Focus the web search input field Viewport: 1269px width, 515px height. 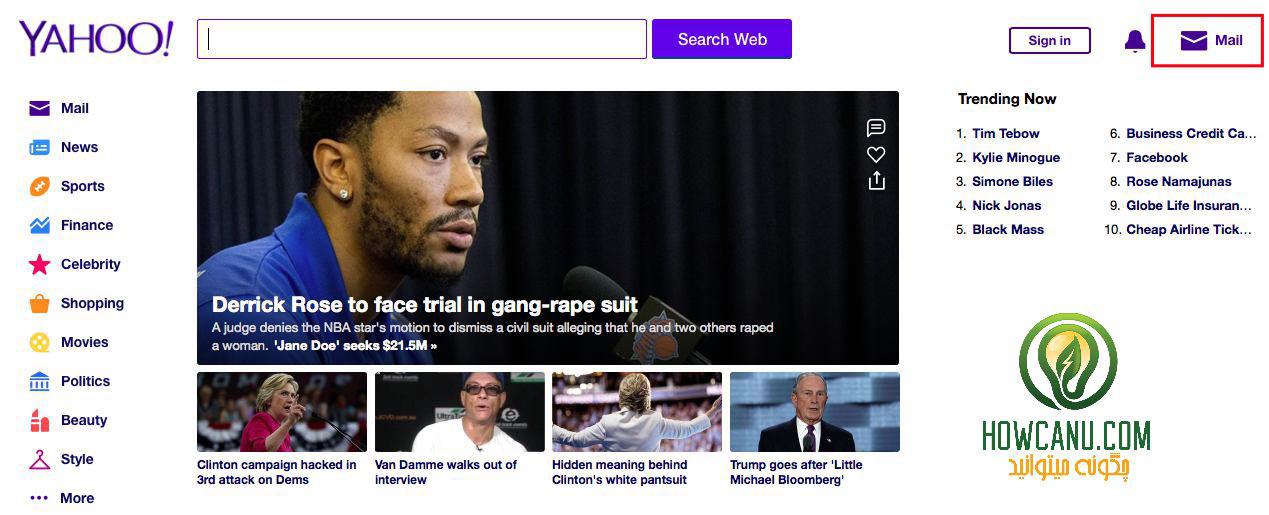[422, 39]
